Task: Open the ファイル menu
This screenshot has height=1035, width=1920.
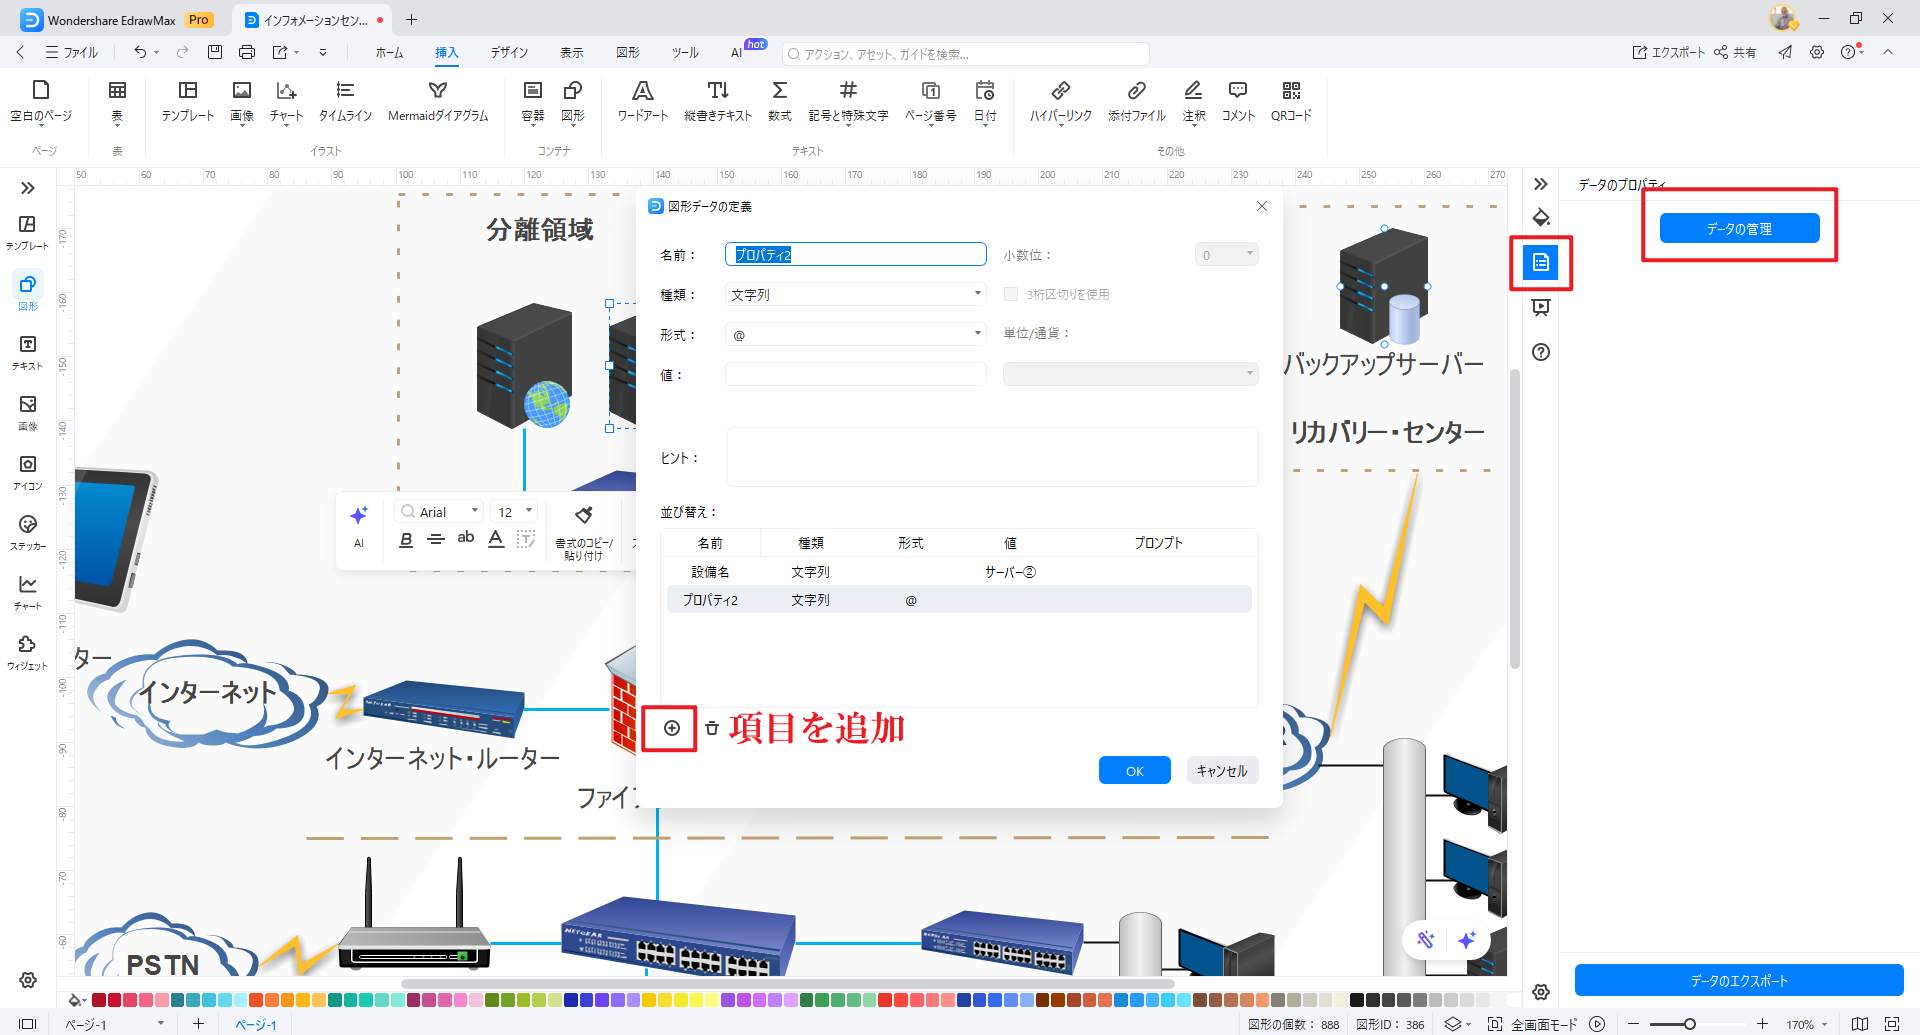Action: (72, 52)
